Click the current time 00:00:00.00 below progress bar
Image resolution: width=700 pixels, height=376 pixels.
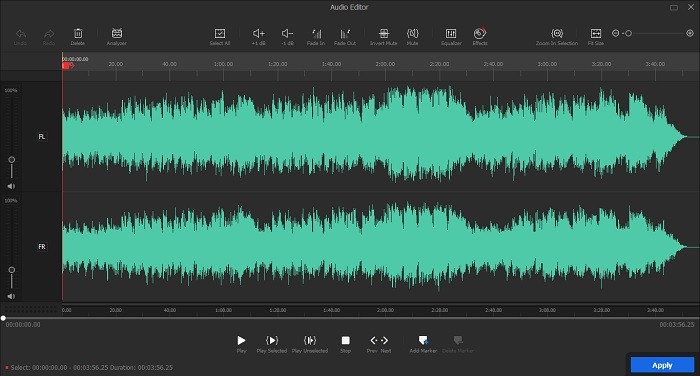(x=23, y=325)
